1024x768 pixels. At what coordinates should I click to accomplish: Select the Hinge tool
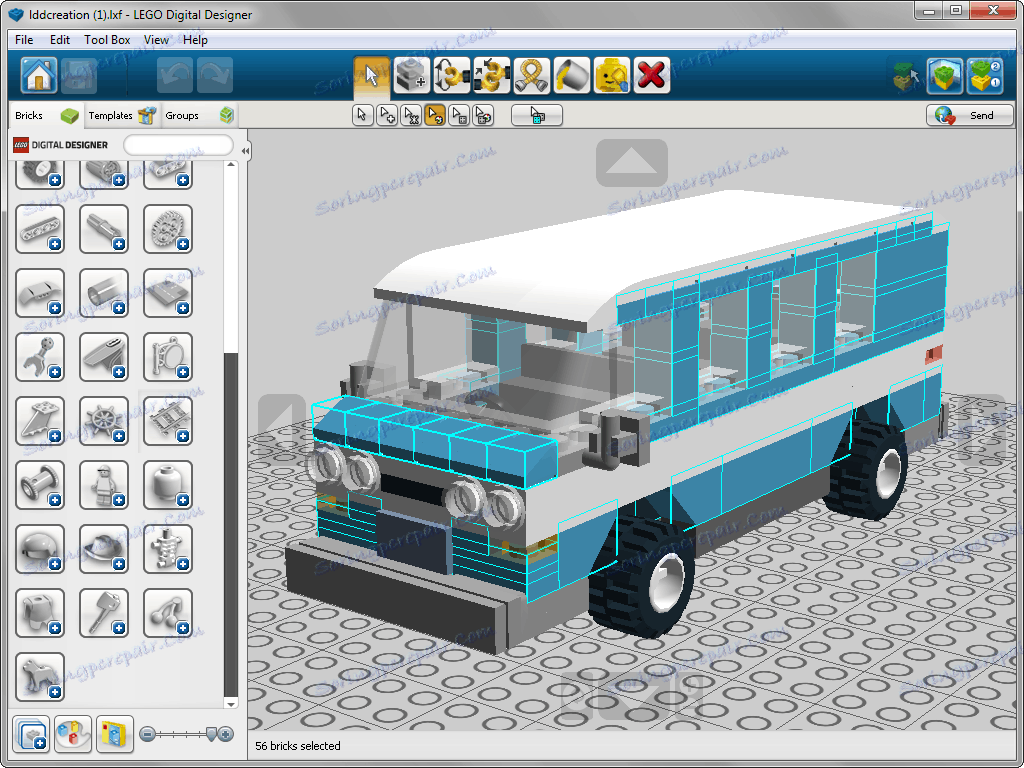(x=452, y=75)
